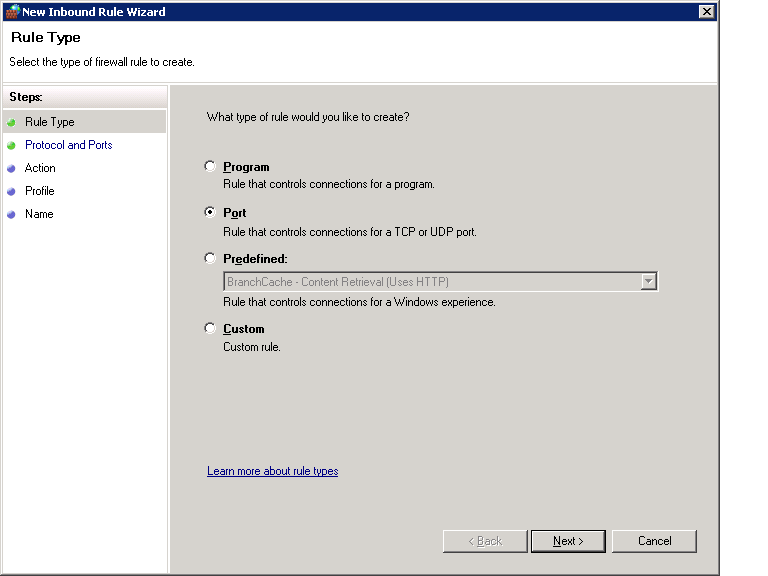Screen dimensions: 768x576
Task: Click the firewall wizard title bar icon
Action: pos(13,11)
